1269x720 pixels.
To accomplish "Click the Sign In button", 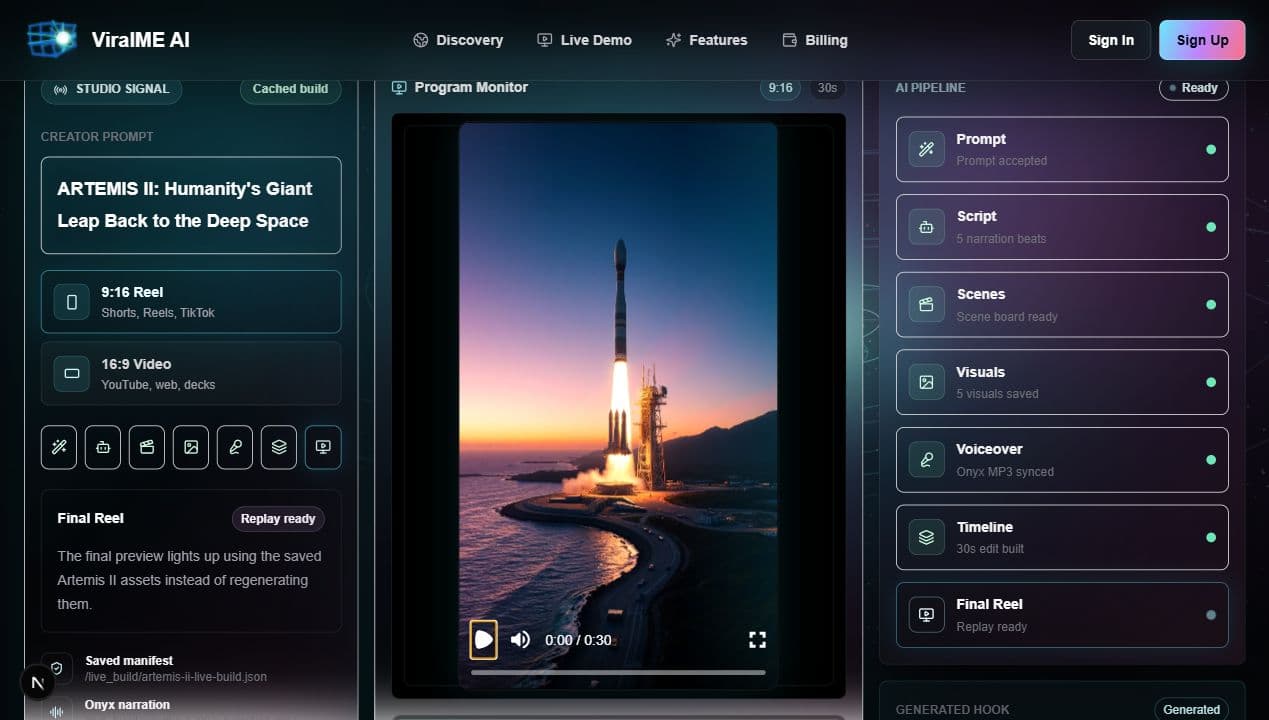I will point(1111,40).
